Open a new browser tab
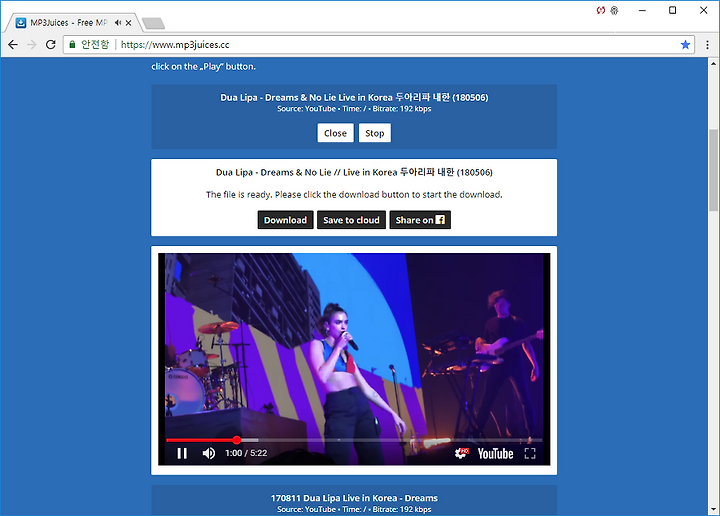The image size is (720, 516). [153, 23]
